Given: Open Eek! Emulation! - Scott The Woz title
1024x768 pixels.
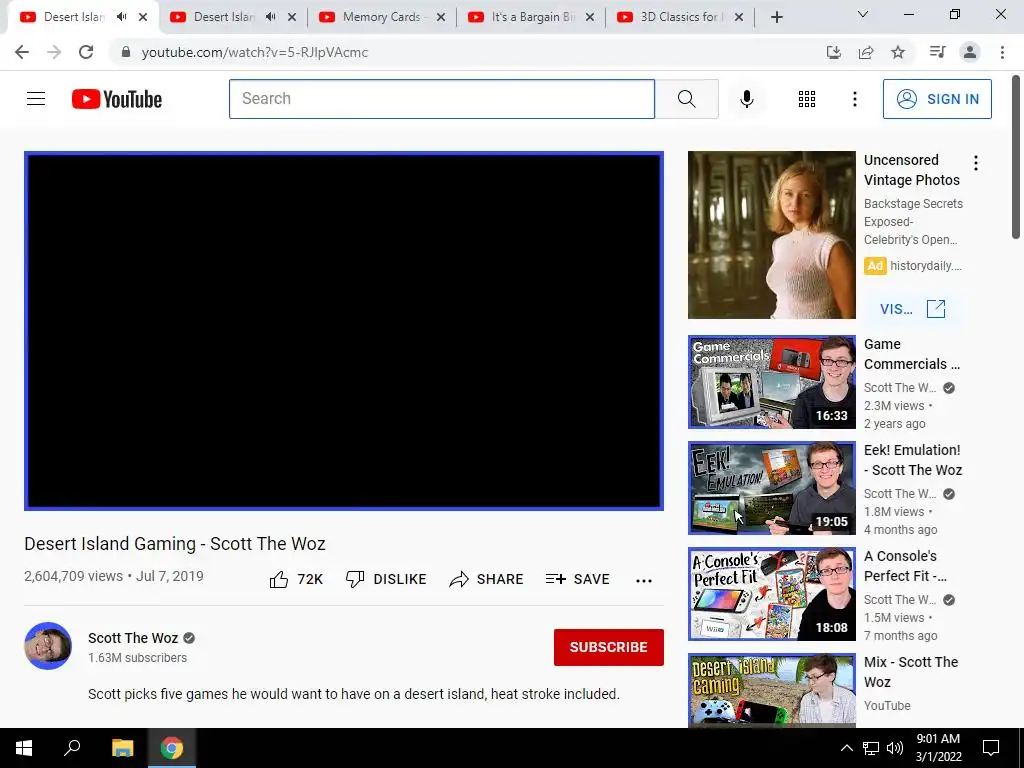Looking at the screenshot, I should click(x=913, y=460).
